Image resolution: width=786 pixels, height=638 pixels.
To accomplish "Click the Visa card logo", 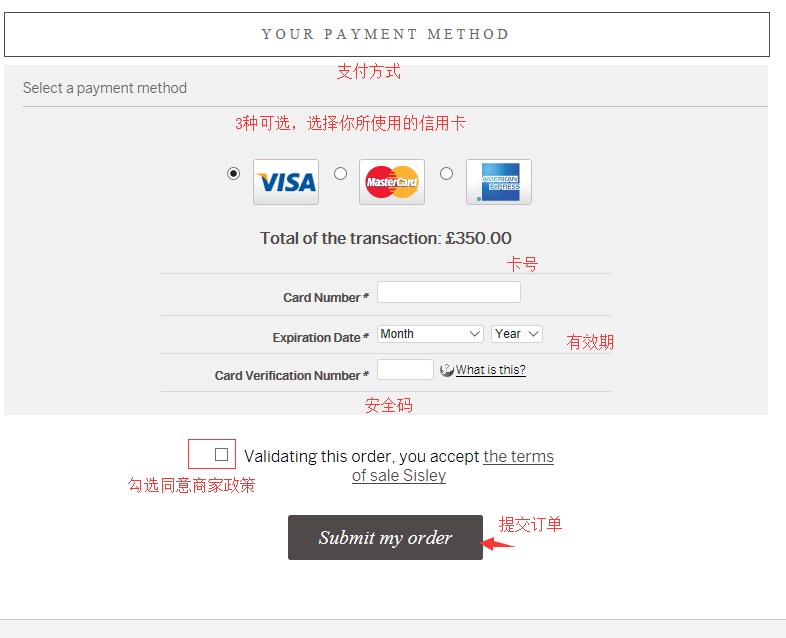I will pyautogui.click(x=286, y=182).
